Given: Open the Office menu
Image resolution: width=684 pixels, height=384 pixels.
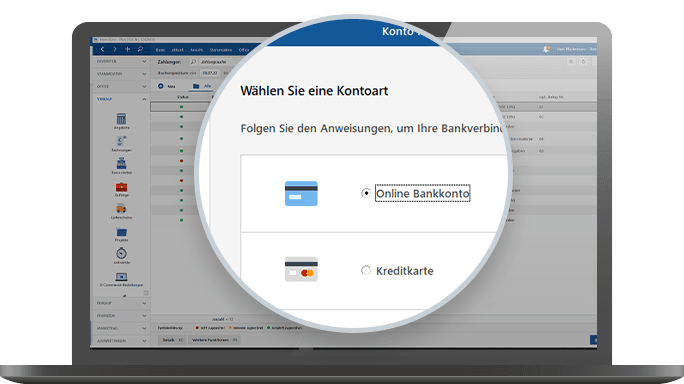Looking at the screenshot, I should (x=243, y=50).
